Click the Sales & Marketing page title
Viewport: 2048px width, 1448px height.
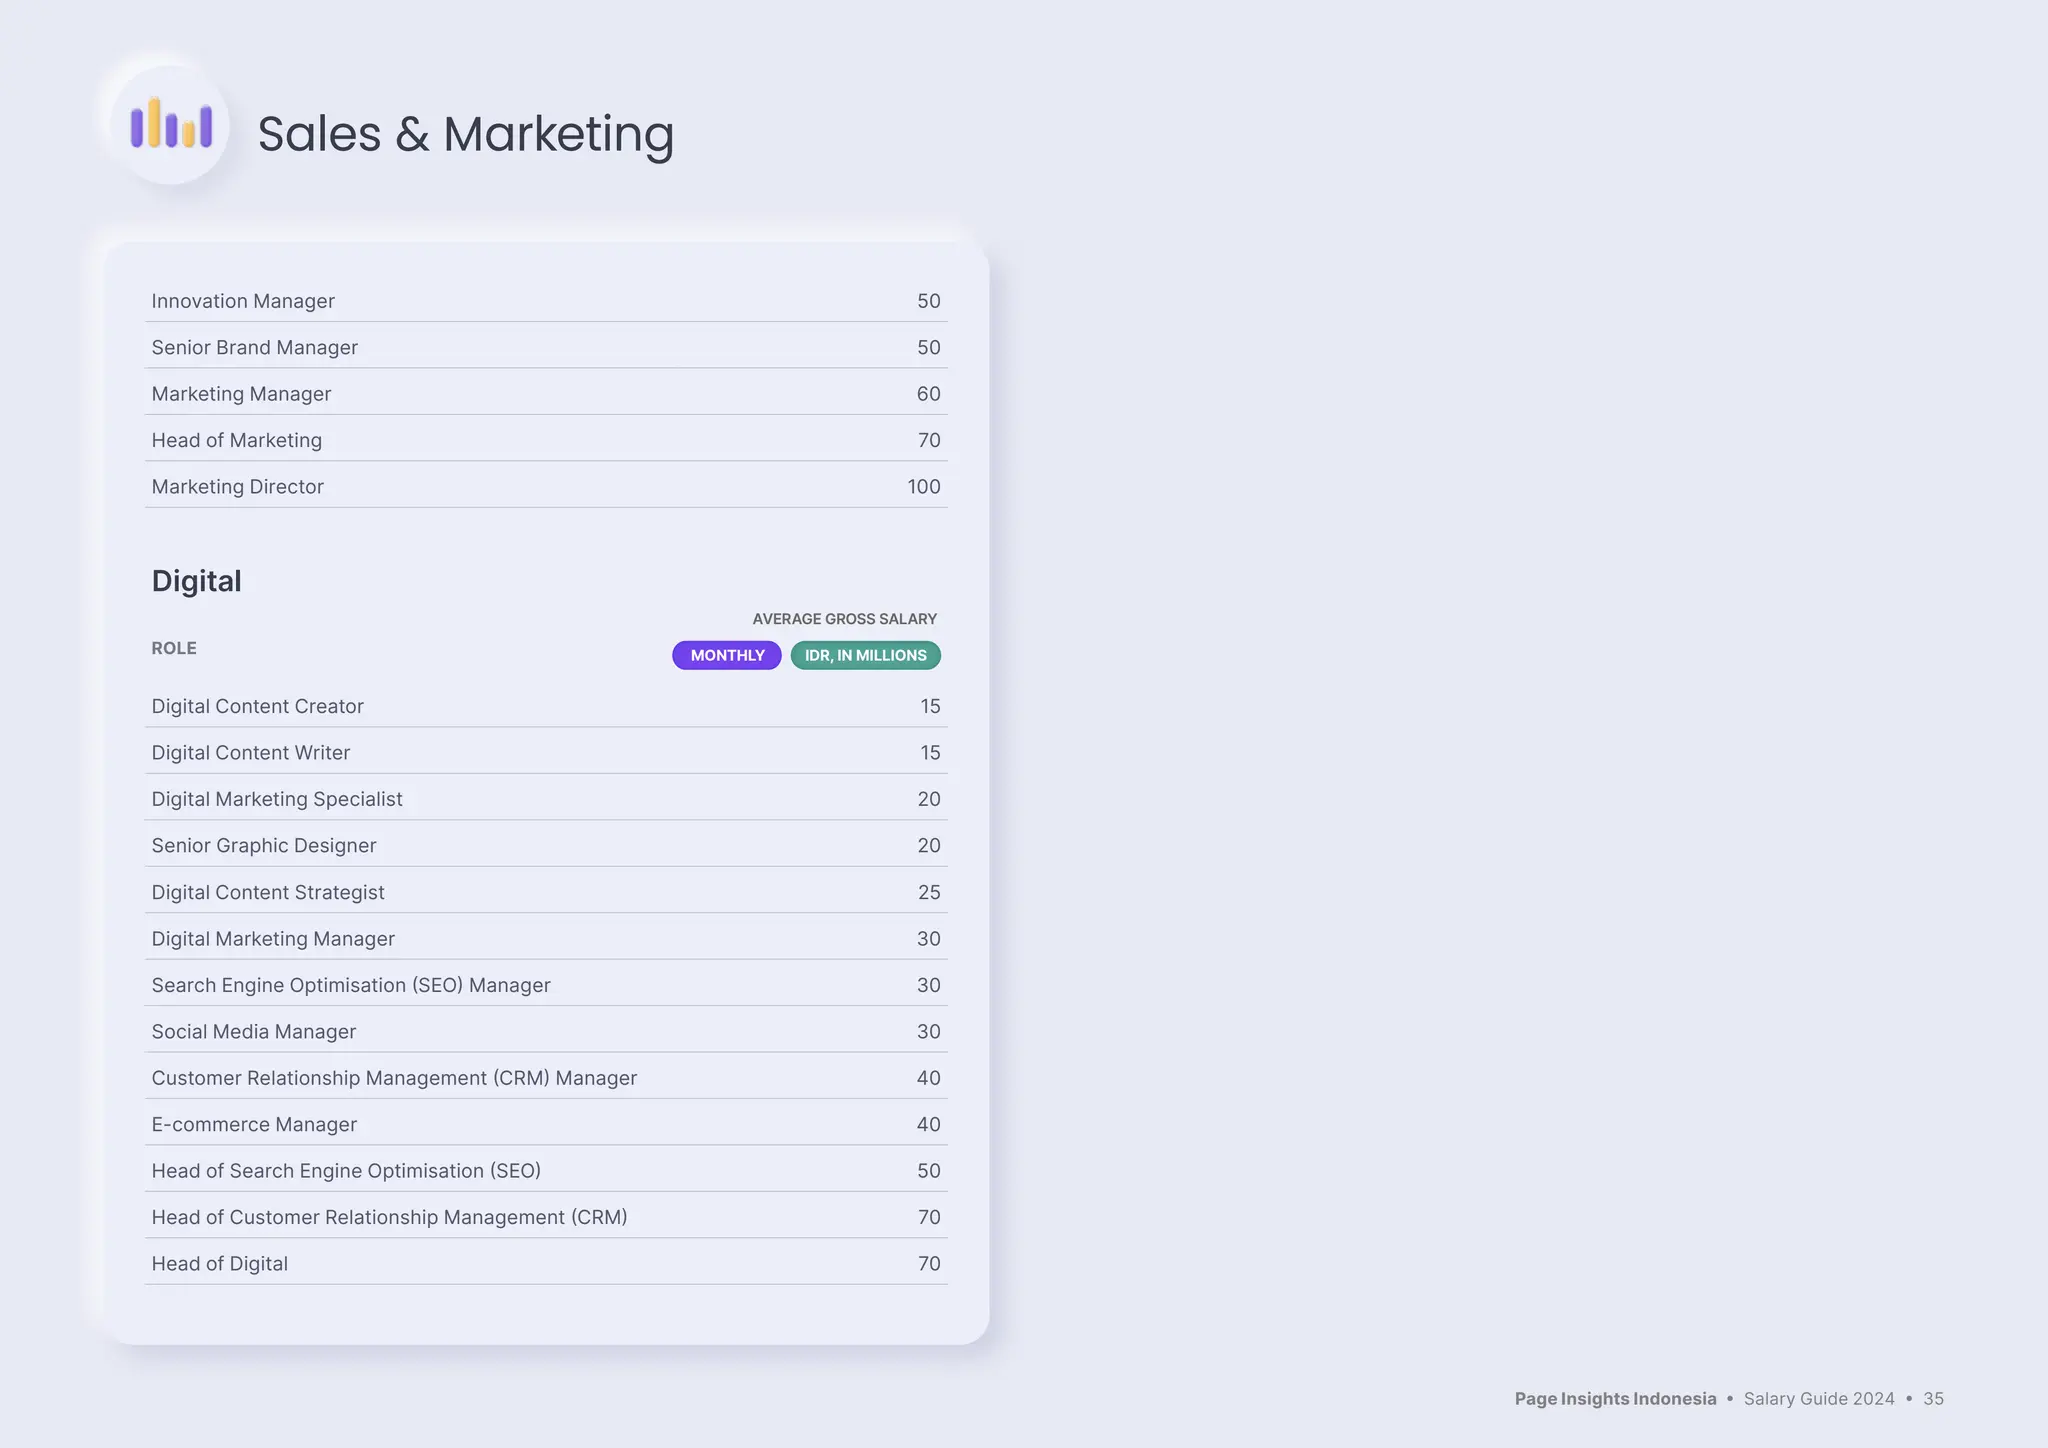(x=466, y=134)
